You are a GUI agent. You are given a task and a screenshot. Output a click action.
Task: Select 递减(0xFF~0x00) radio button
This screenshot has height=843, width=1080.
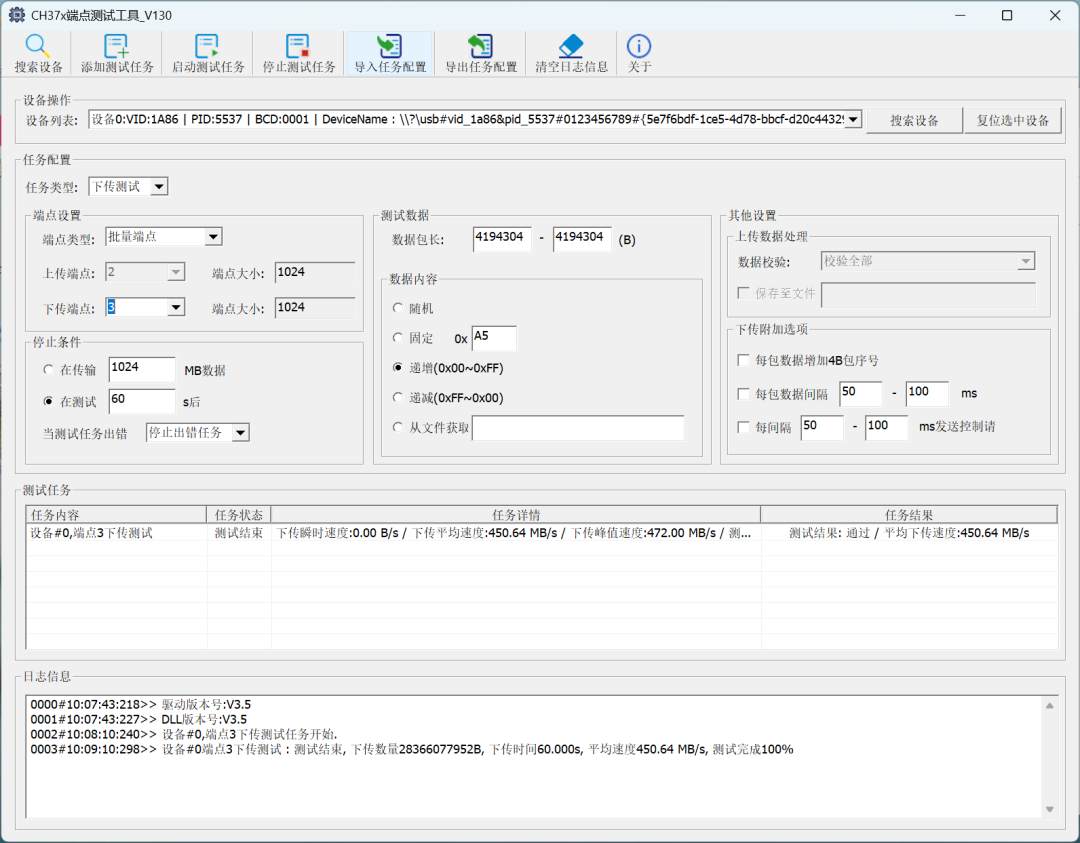click(397, 397)
